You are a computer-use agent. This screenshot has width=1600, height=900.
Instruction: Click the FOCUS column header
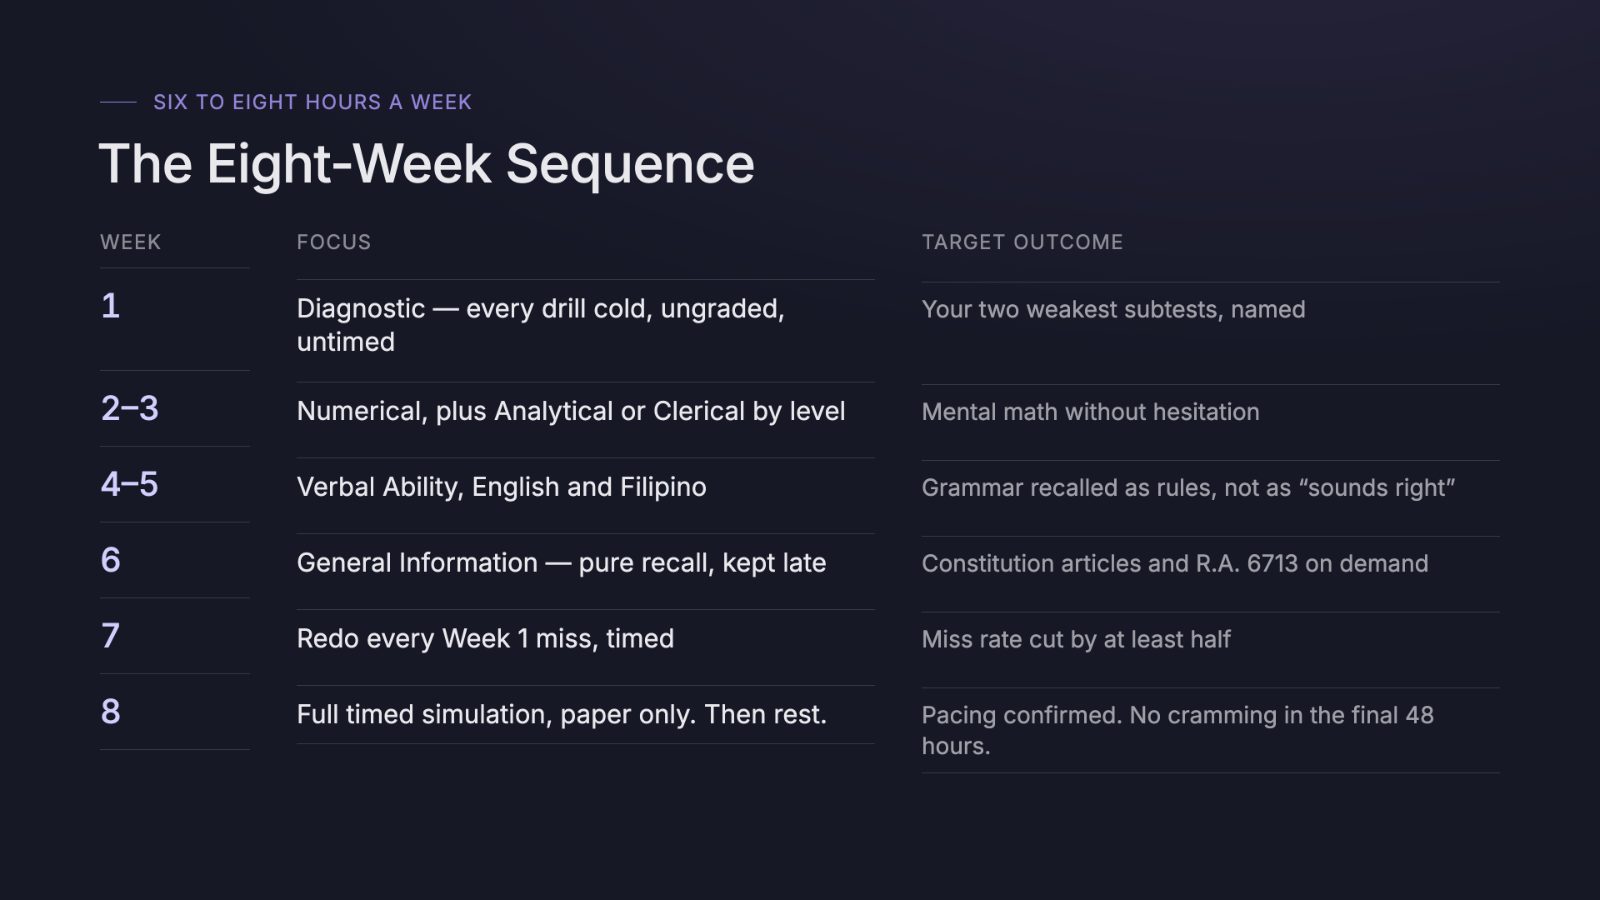[334, 242]
